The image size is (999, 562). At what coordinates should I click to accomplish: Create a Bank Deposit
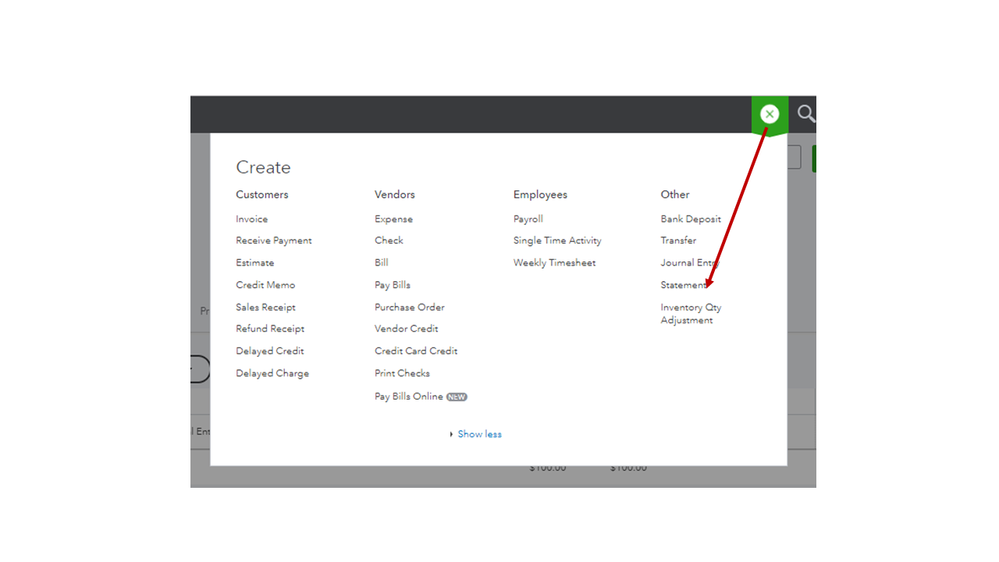pos(691,219)
